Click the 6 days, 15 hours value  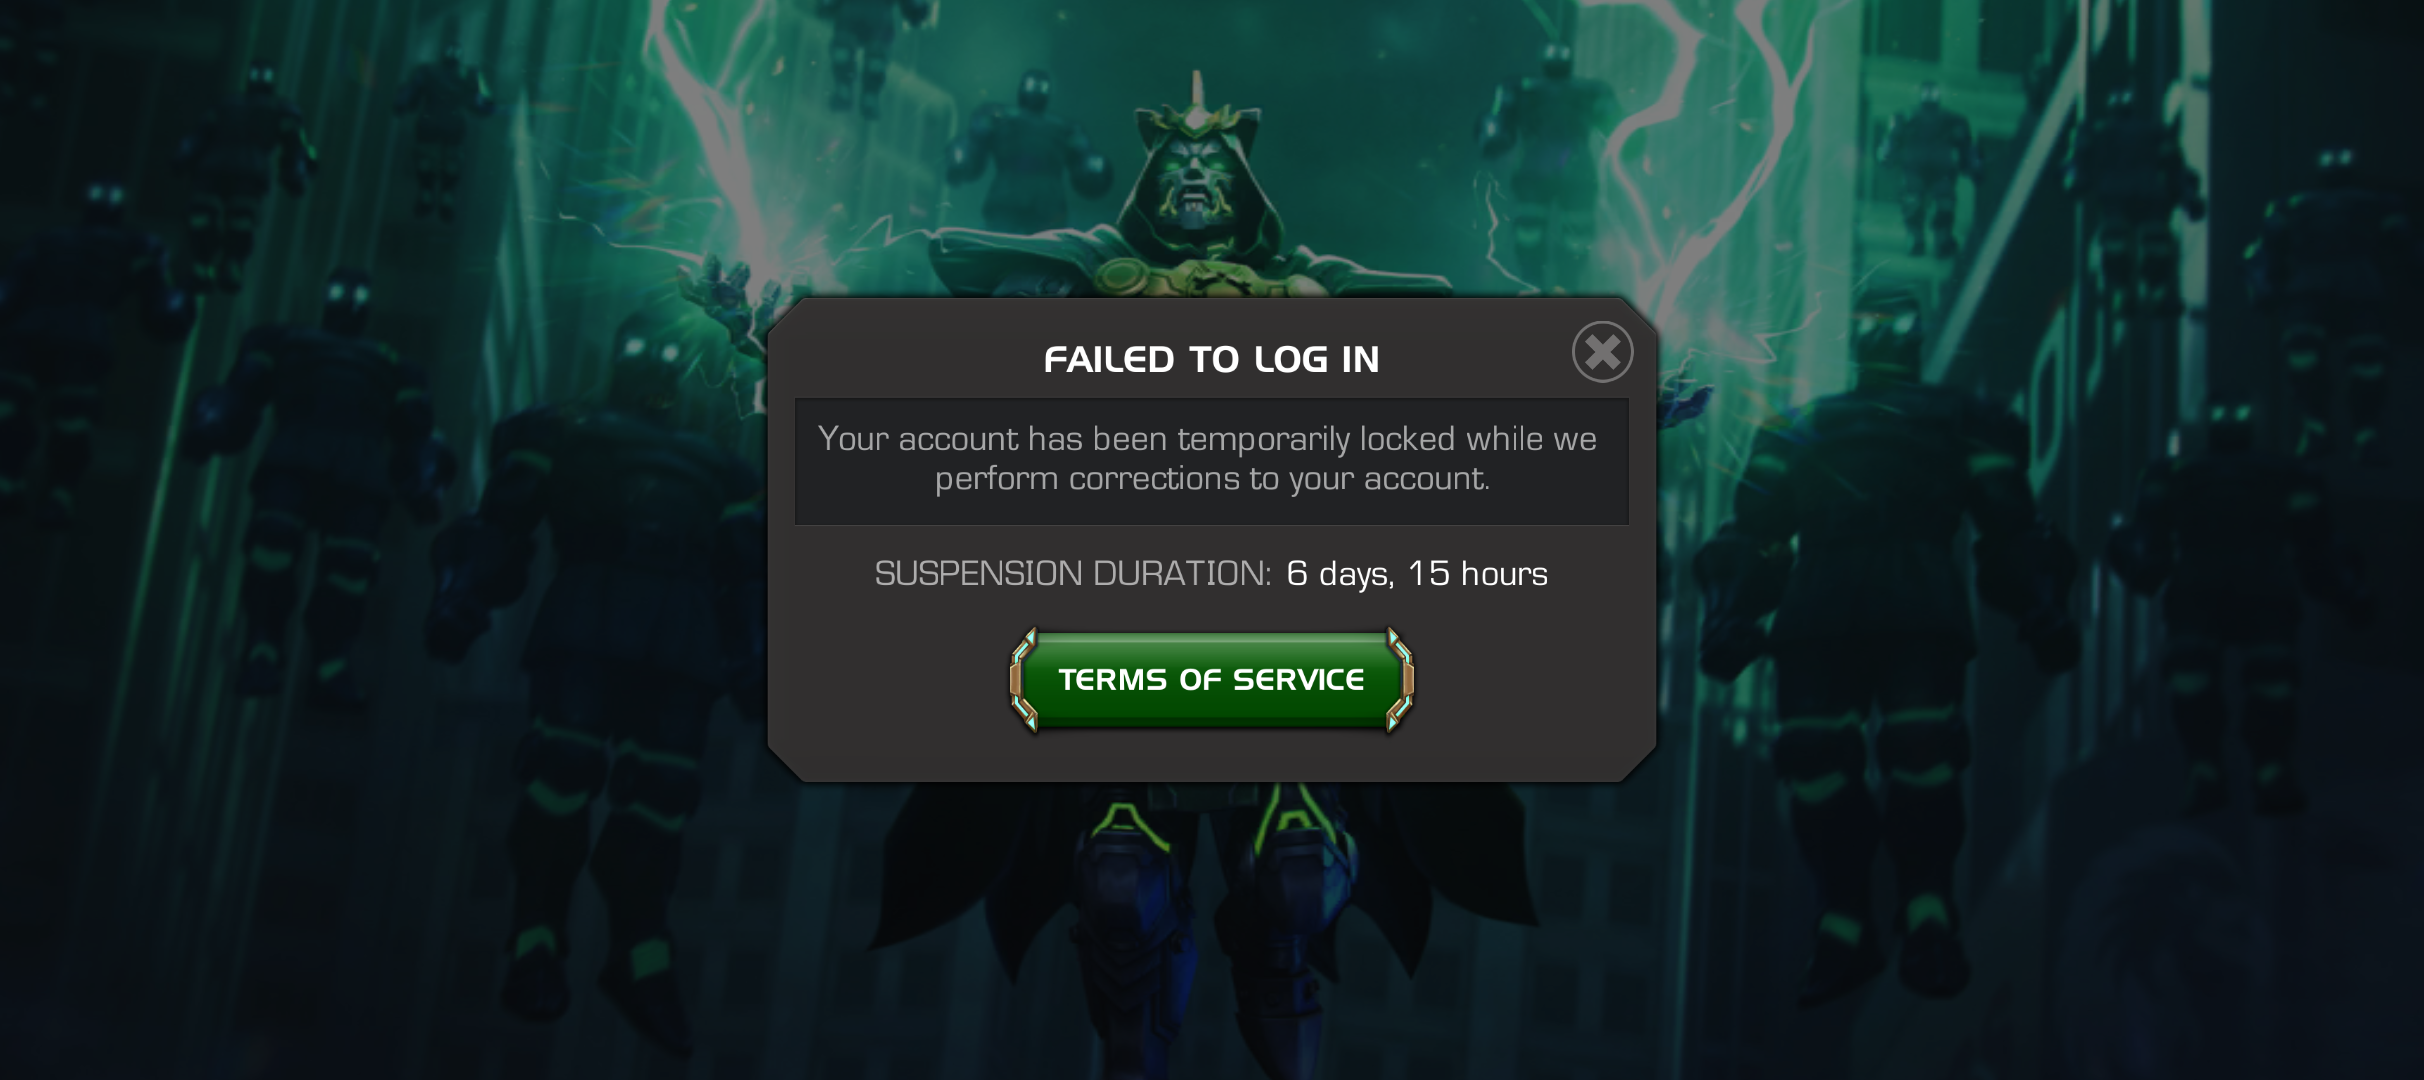click(x=1417, y=573)
